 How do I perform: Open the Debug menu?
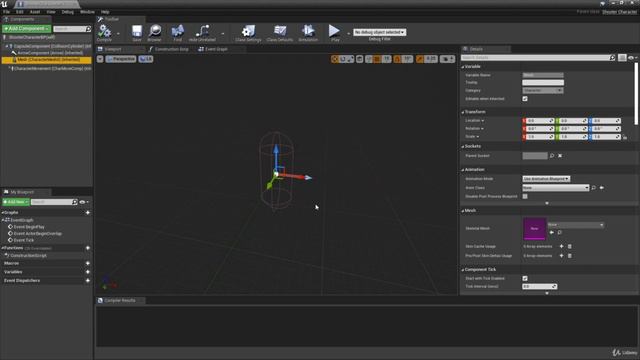point(68,12)
